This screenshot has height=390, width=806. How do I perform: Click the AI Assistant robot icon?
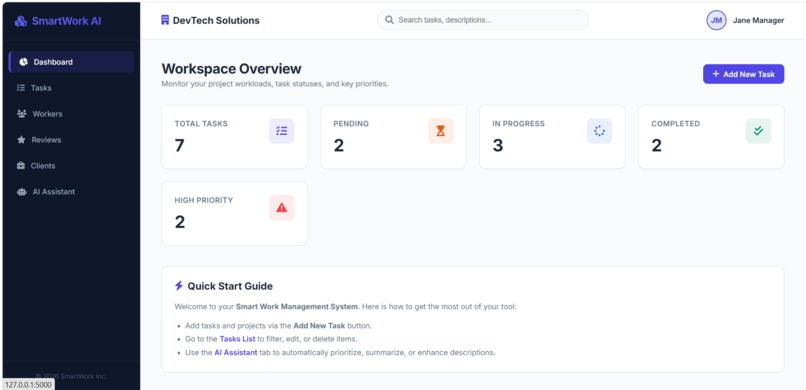22,192
